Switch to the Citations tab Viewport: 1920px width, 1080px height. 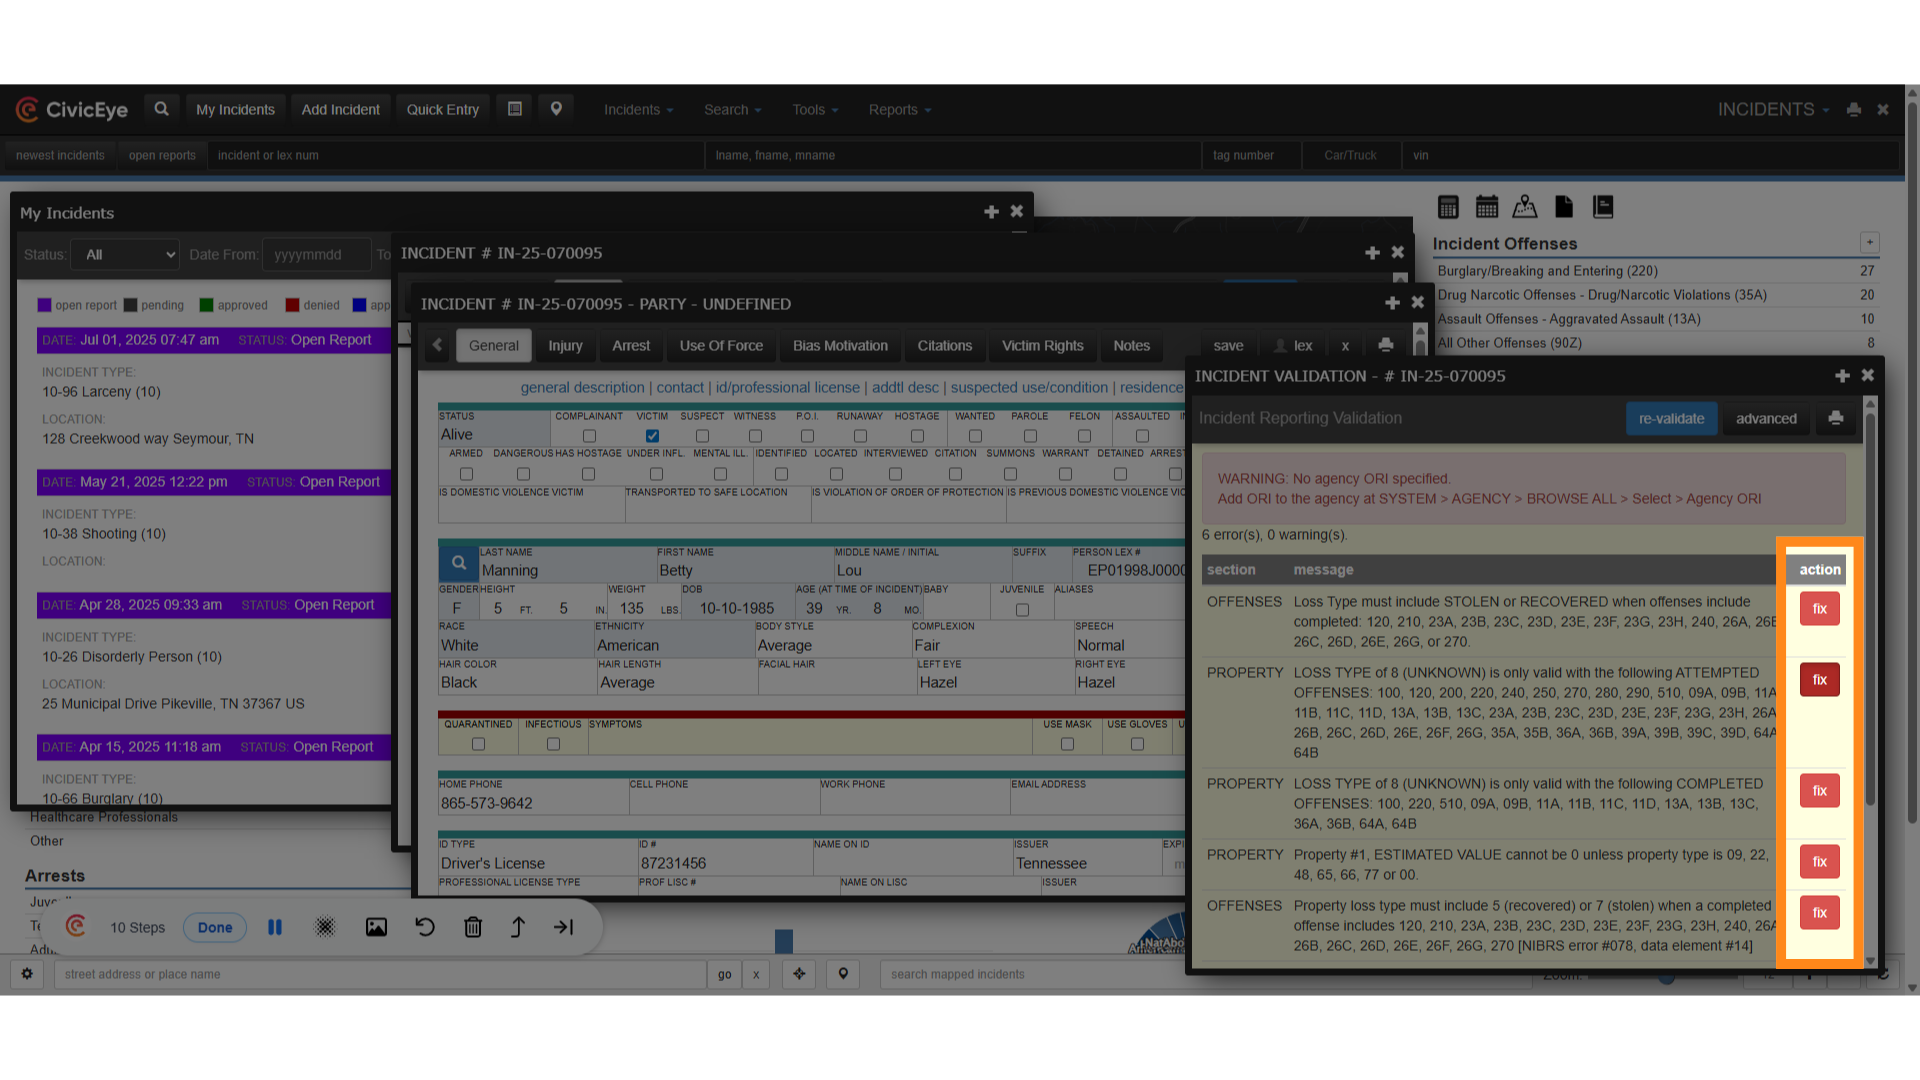tap(945, 345)
